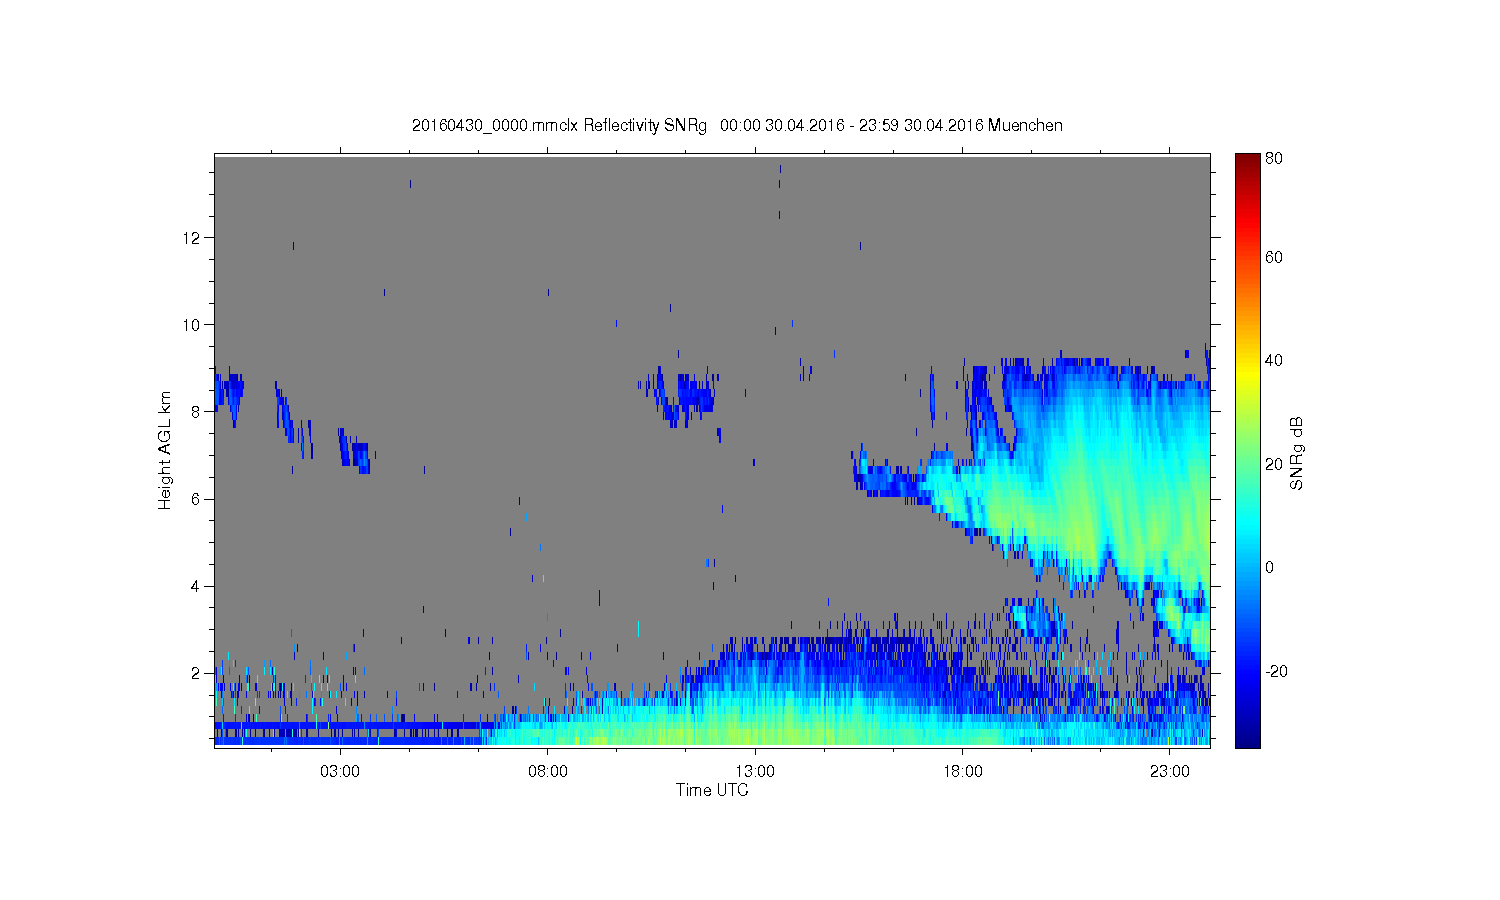Click the plot title text starting with 20160430_0000.mmclx
Viewport: 1500px width, 900px height.
click(737, 125)
